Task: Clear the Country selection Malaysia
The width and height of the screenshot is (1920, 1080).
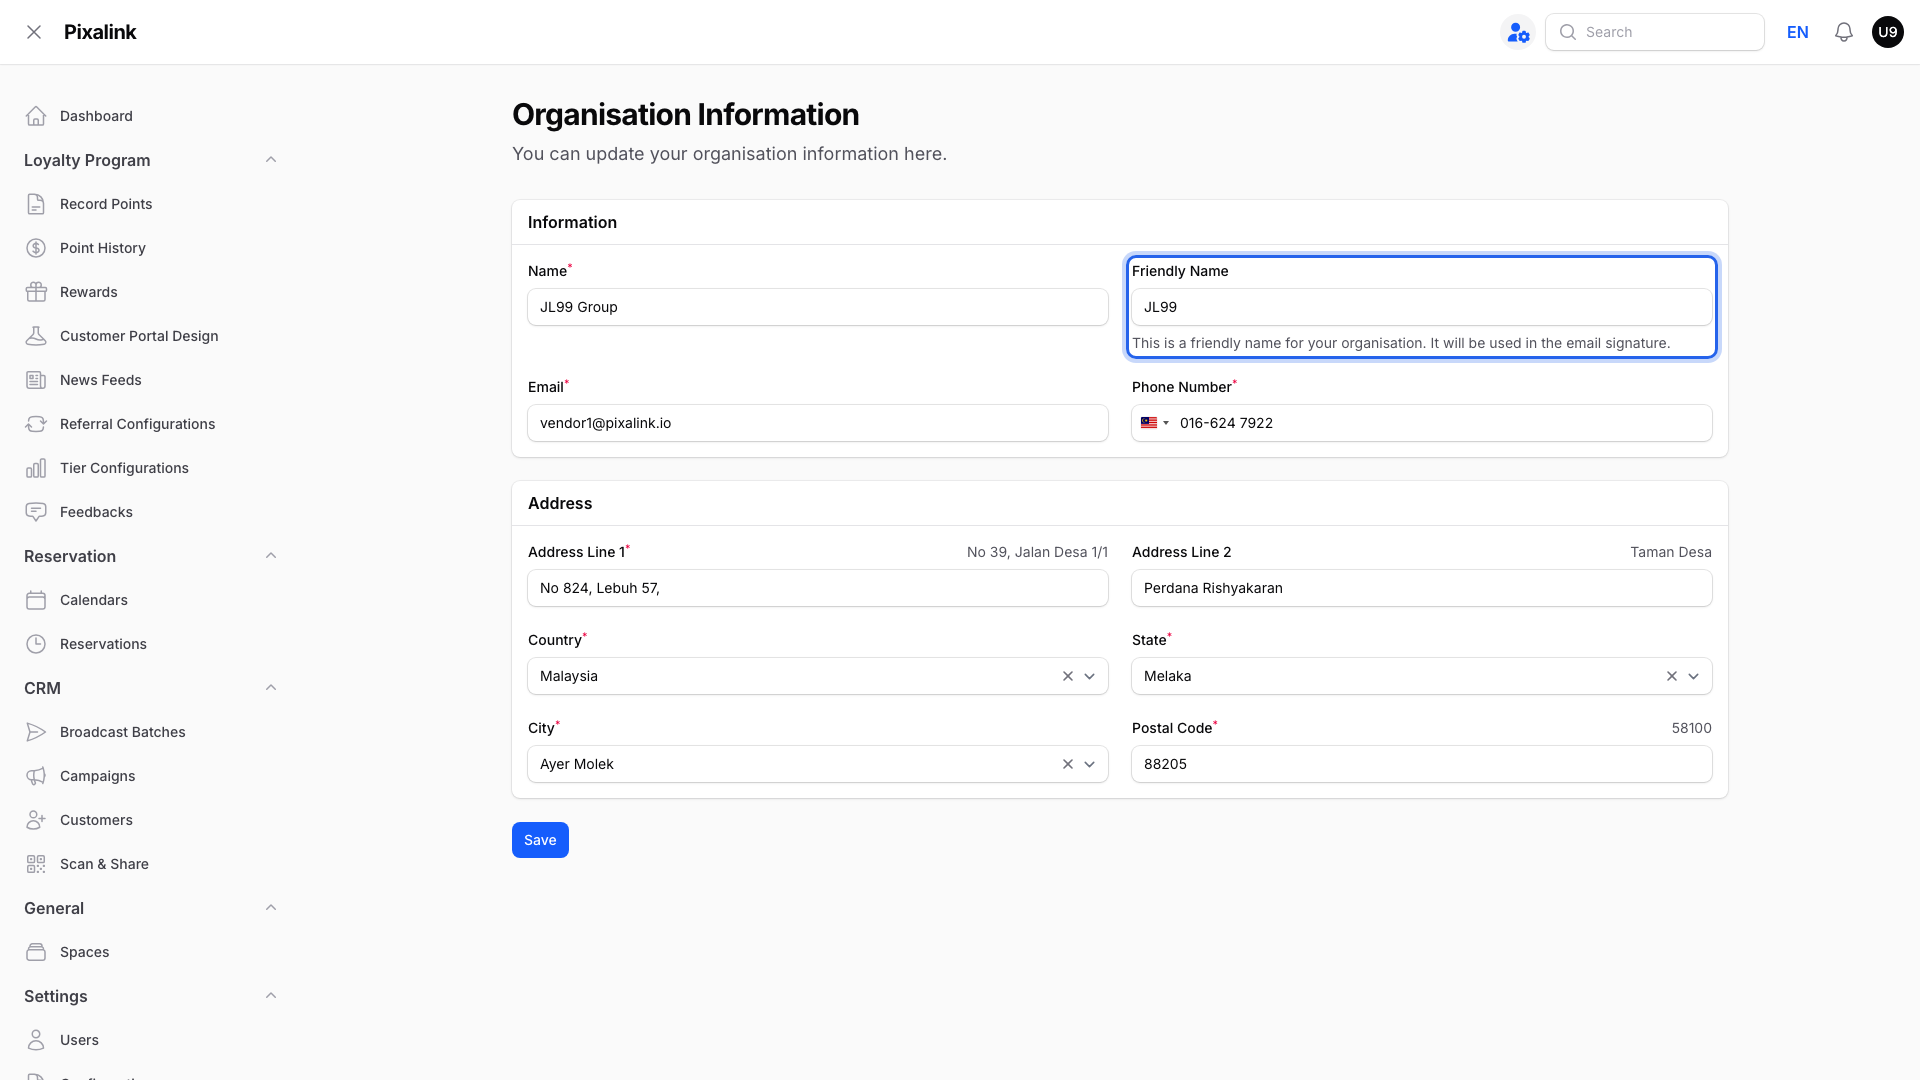Action: click(x=1068, y=676)
